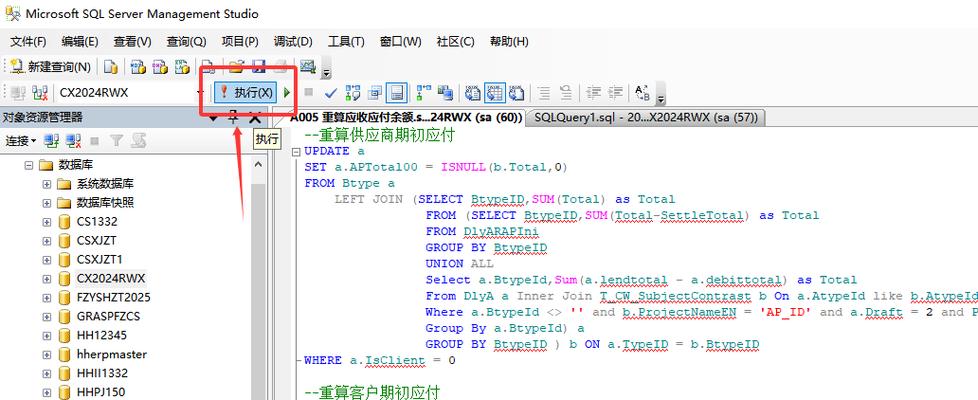Click the Database Engine Query icon
The height and width of the screenshot is (400, 978).
[x=111, y=67]
